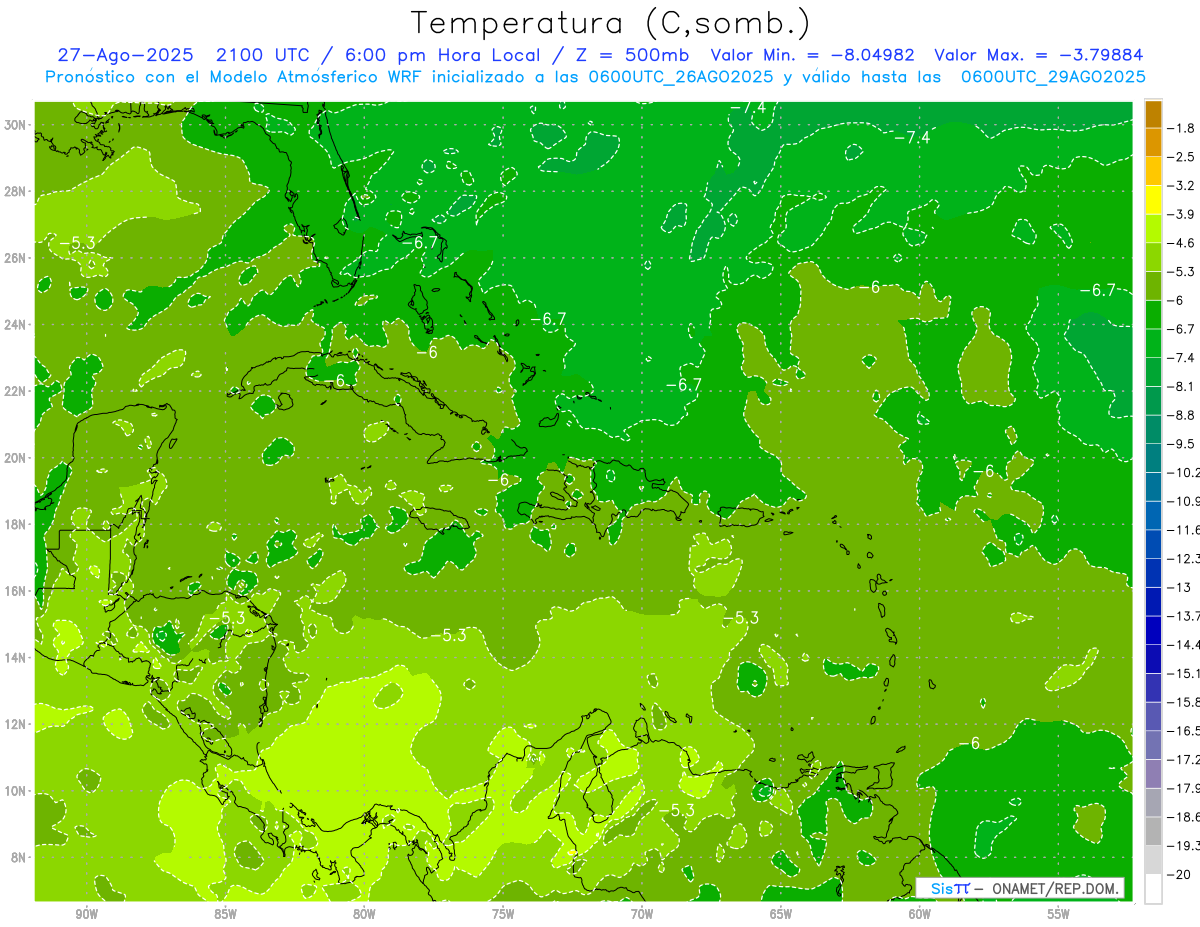Click the 'Temperatura (C,somb.)' title
This screenshot has height=927, width=1200.
click(x=611, y=23)
